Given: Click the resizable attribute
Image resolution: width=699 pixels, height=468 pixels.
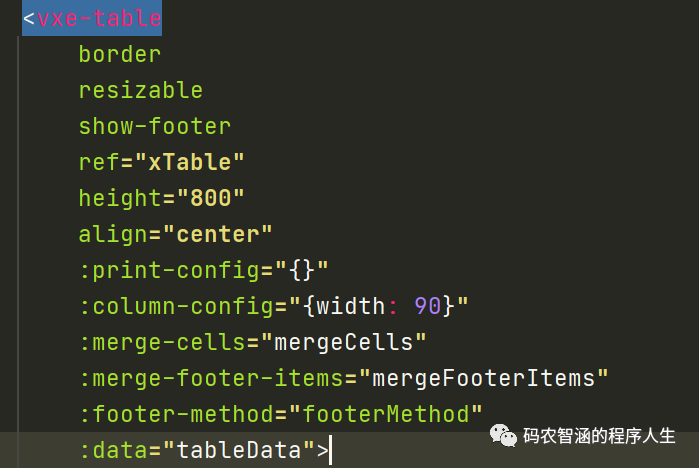Looking at the screenshot, I should coord(140,90).
